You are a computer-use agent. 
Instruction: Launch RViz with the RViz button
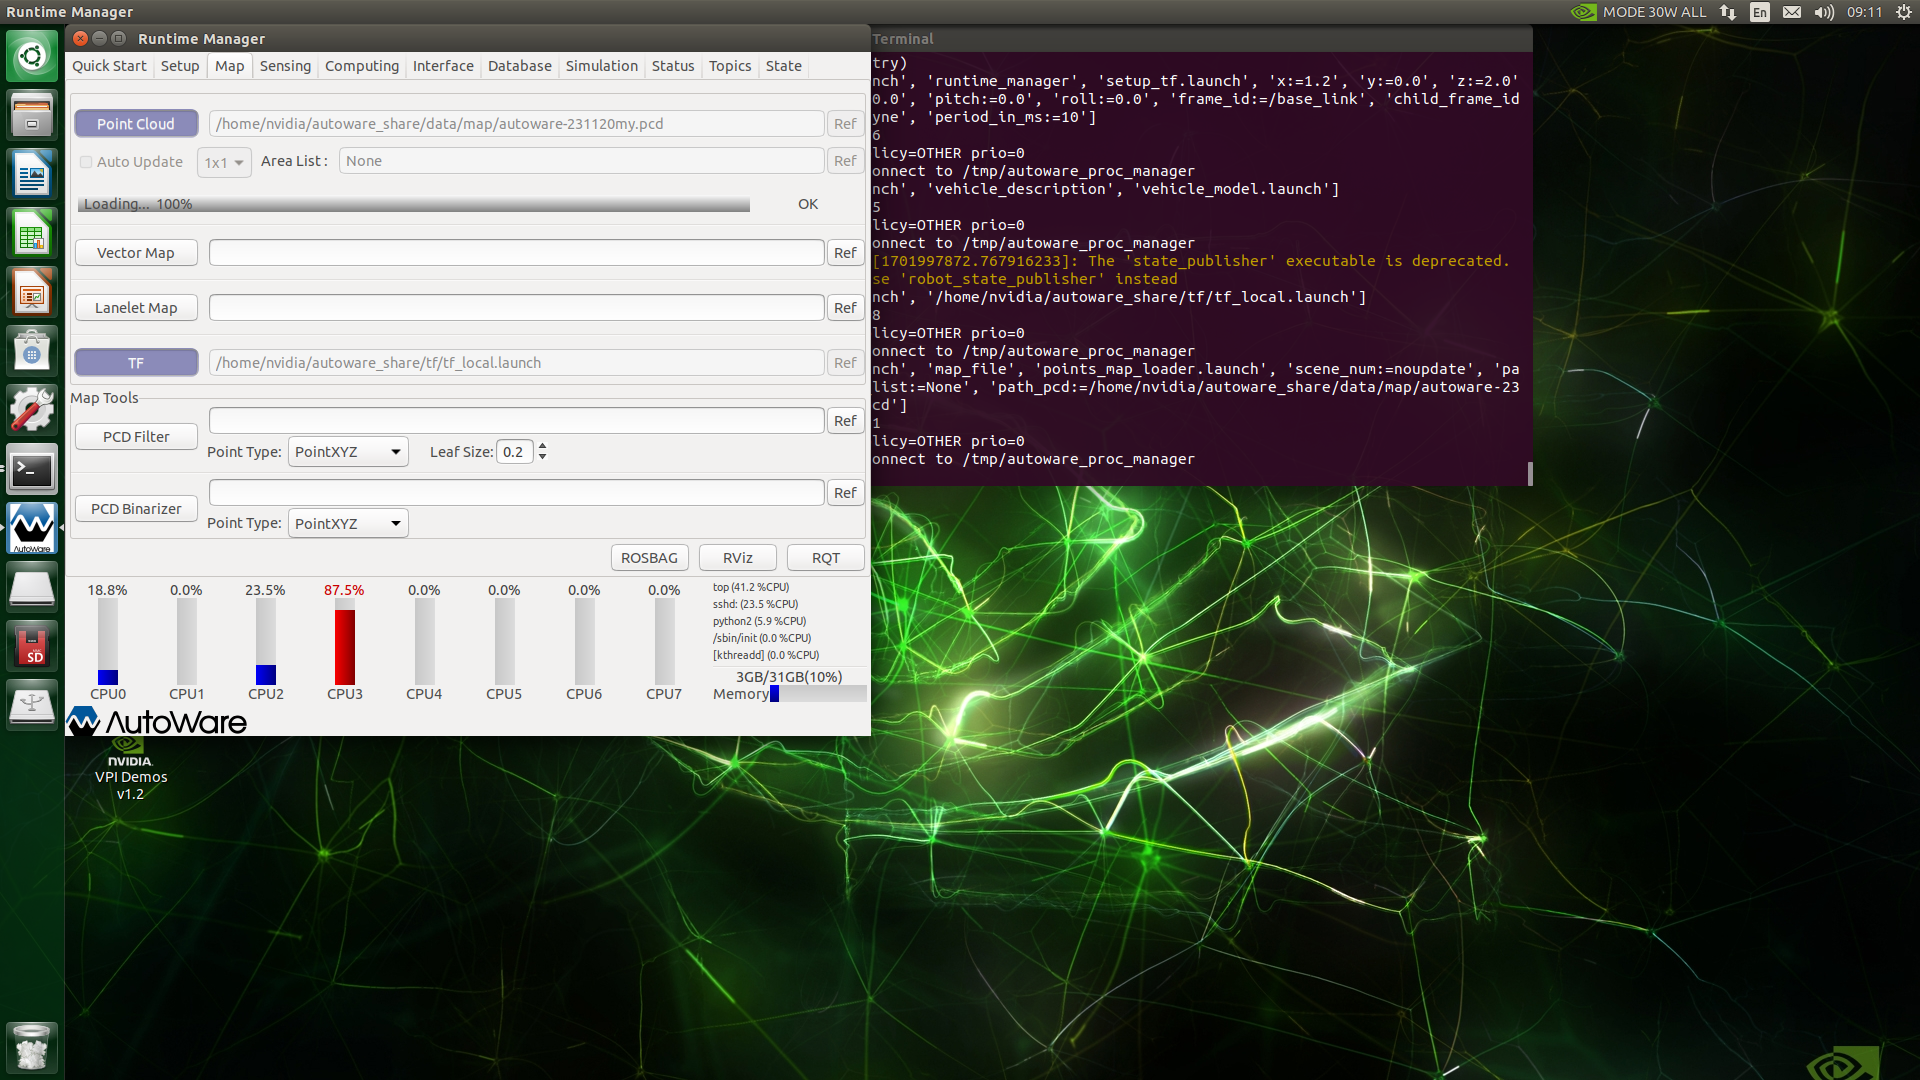coord(738,558)
